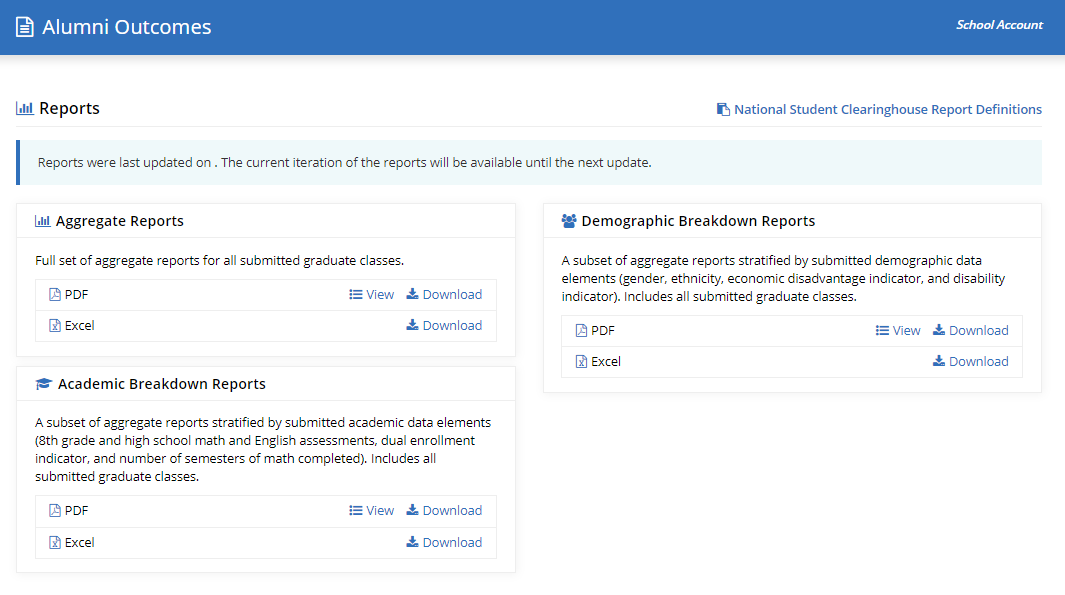The height and width of the screenshot is (595, 1065).
Task: Click the Alumni Outcomes document icon
Action: pyautogui.click(x=24, y=27)
